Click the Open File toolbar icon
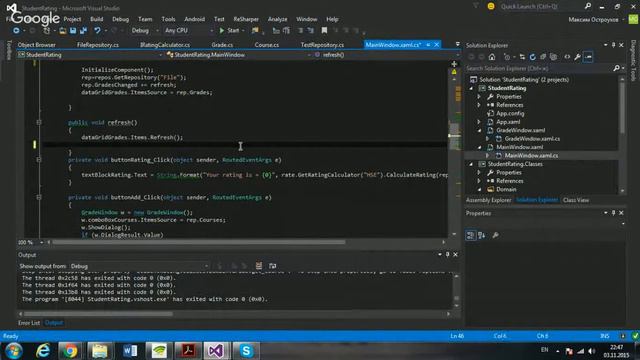Viewport: 640px width, 360px height. coord(62,31)
